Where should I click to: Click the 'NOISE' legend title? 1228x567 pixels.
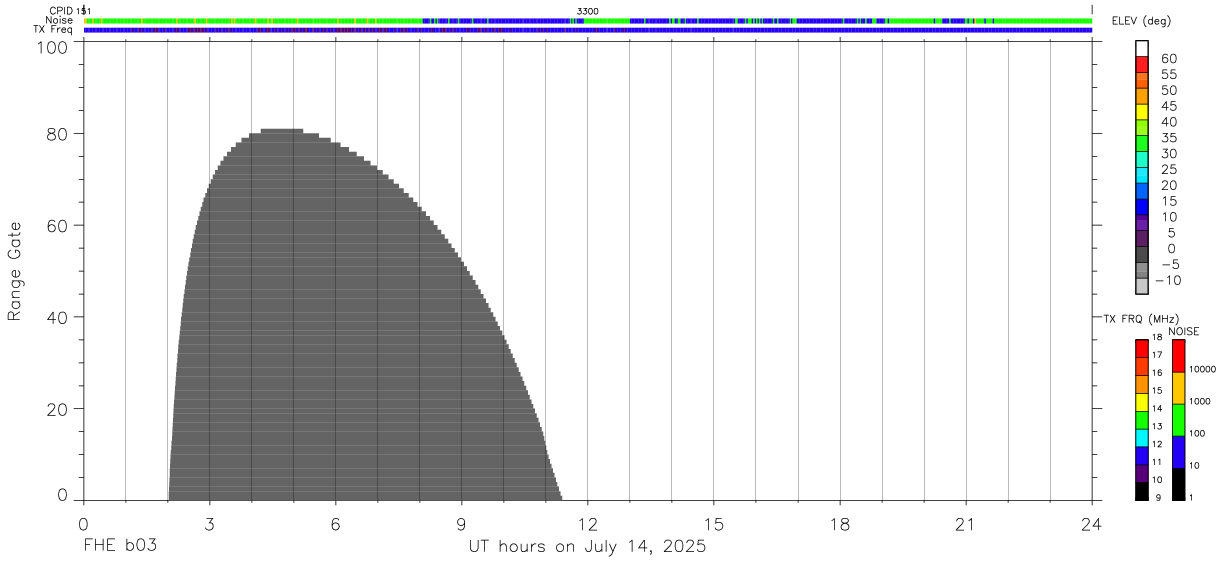1183,331
